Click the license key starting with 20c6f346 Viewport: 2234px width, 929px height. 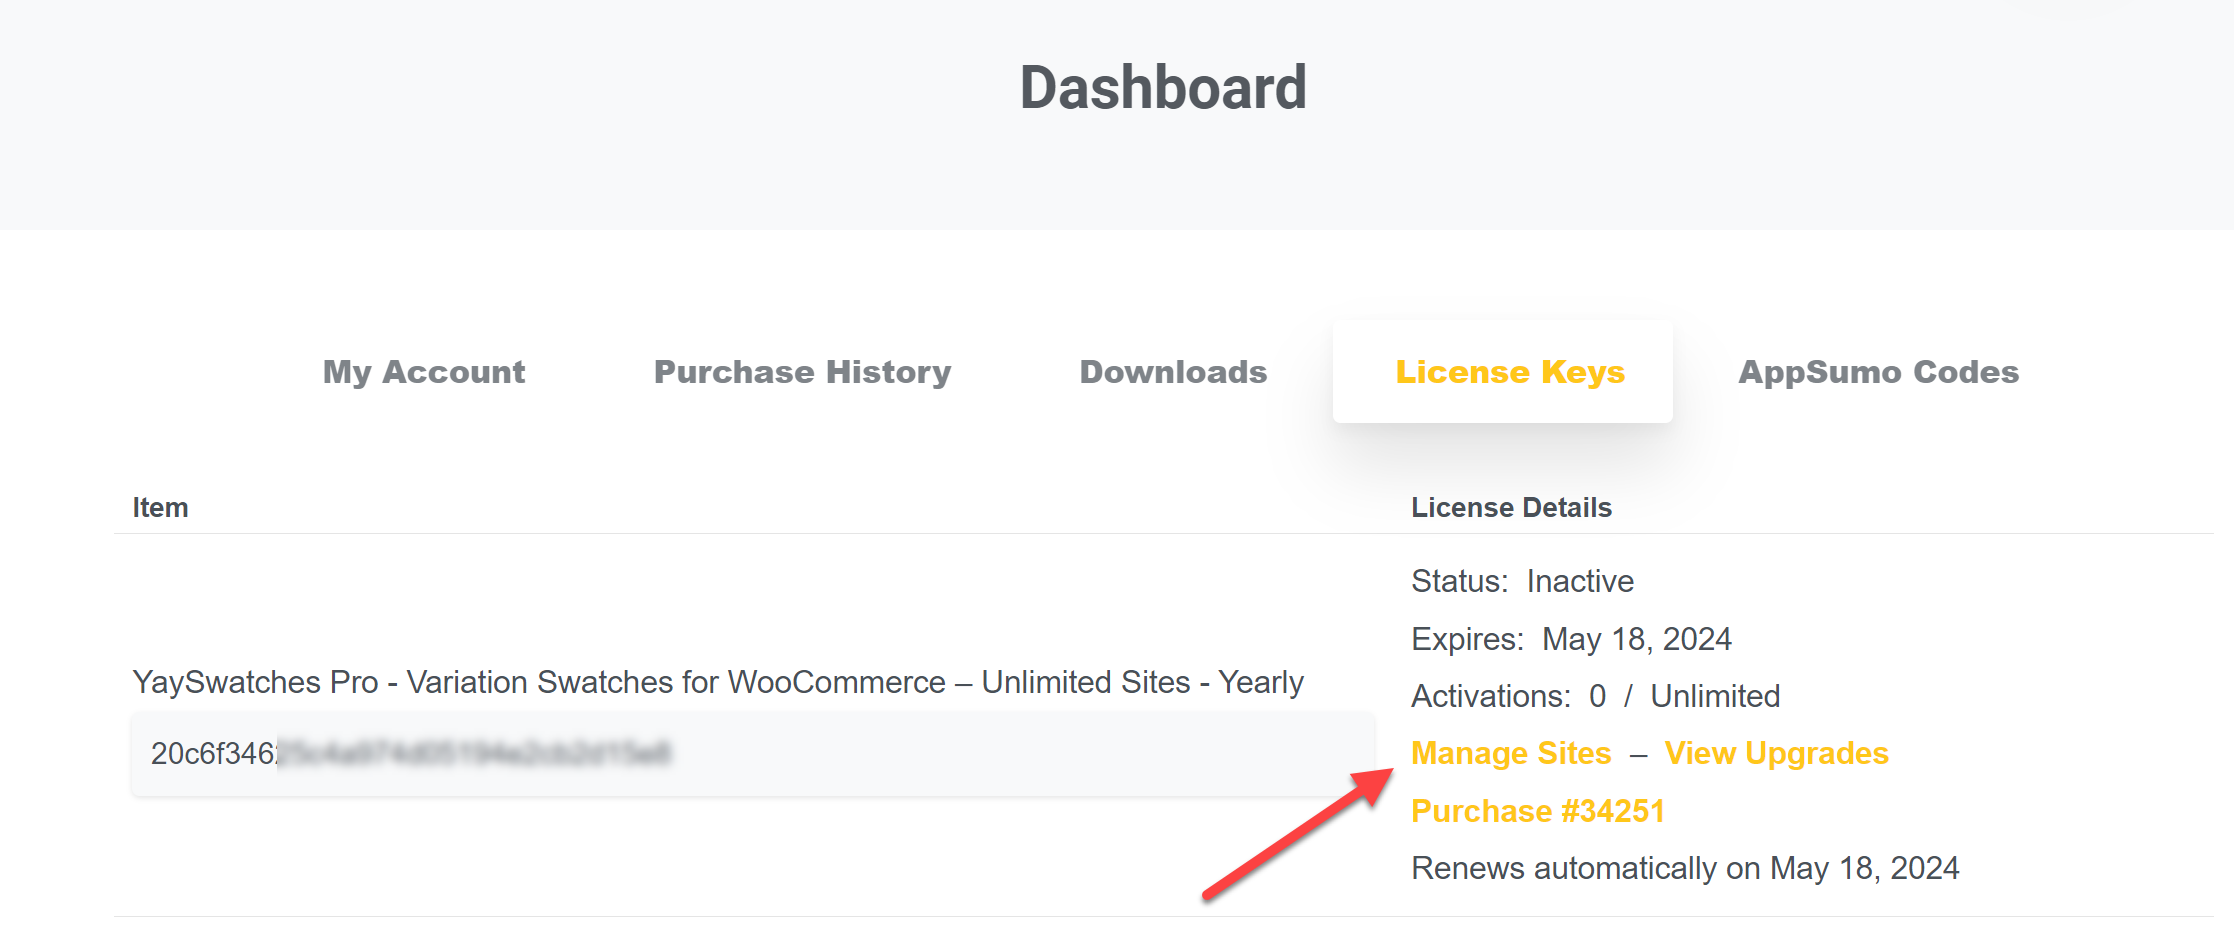(213, 754)
